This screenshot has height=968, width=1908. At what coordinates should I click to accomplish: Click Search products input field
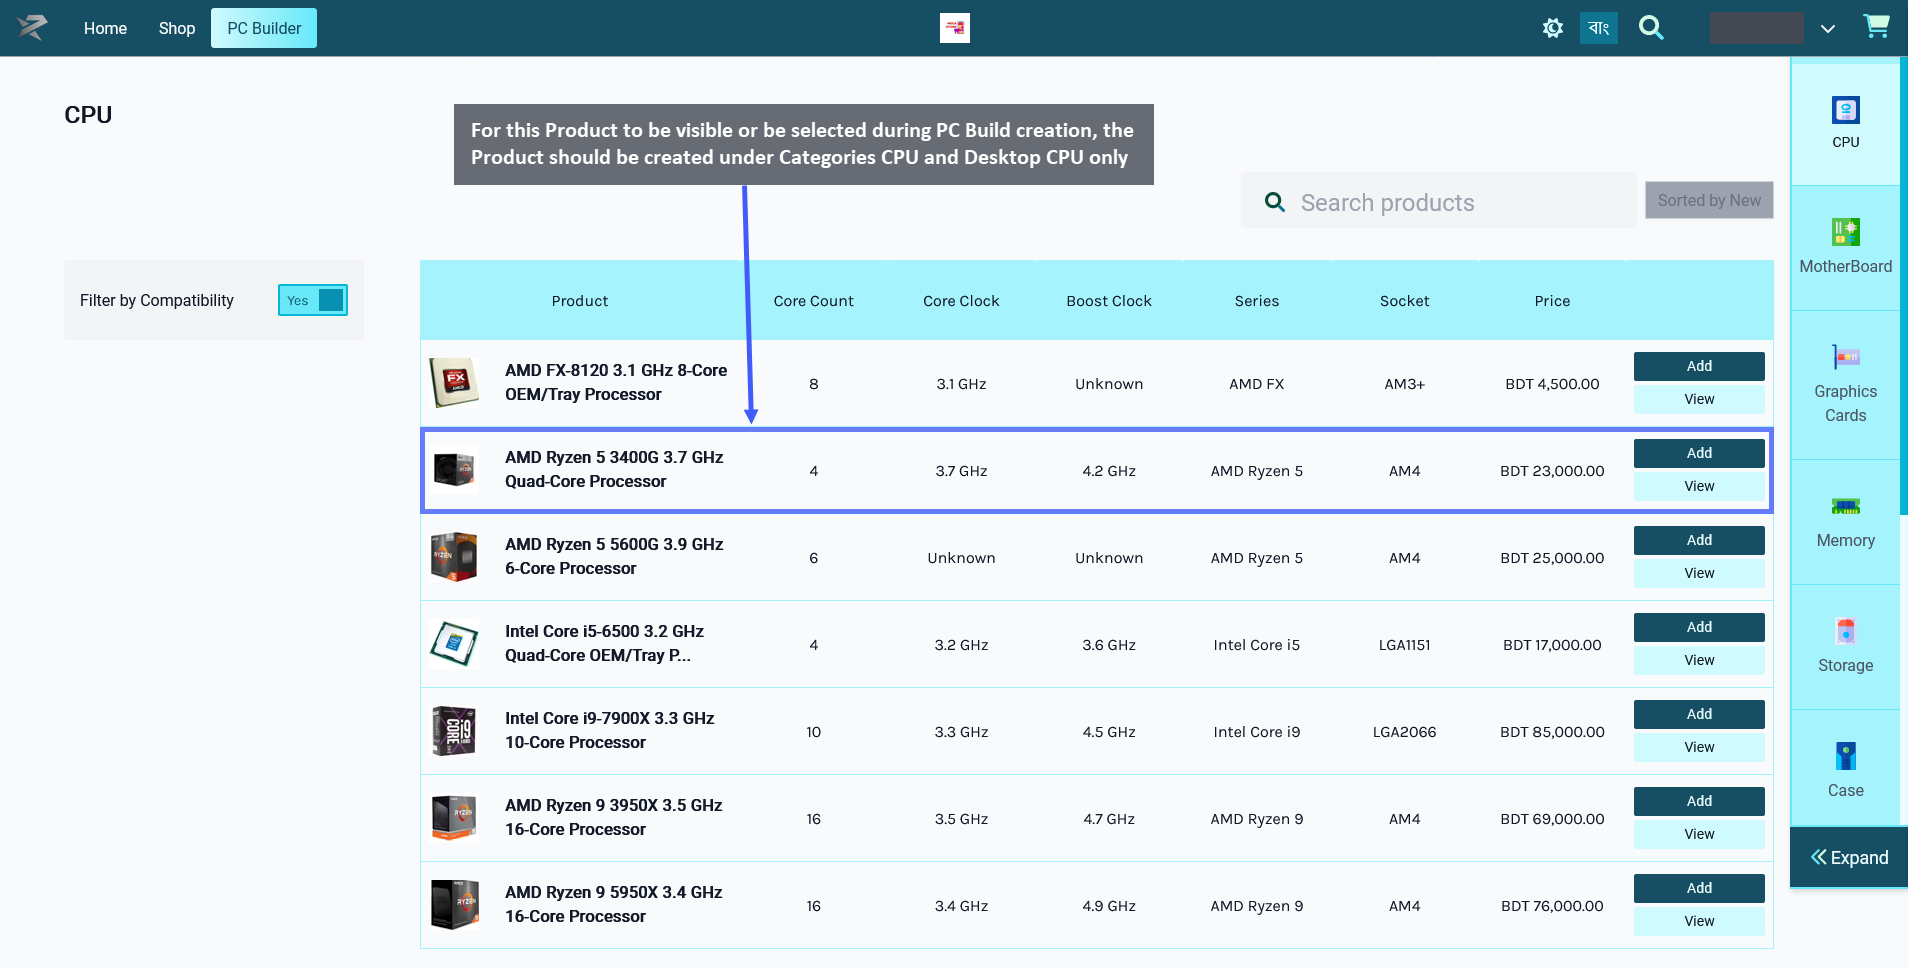(1439, 200)
